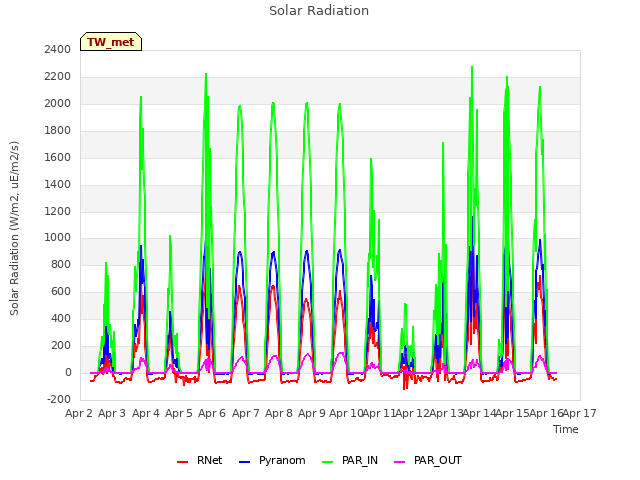Click the TW_met annotation label

click(111, 42)
